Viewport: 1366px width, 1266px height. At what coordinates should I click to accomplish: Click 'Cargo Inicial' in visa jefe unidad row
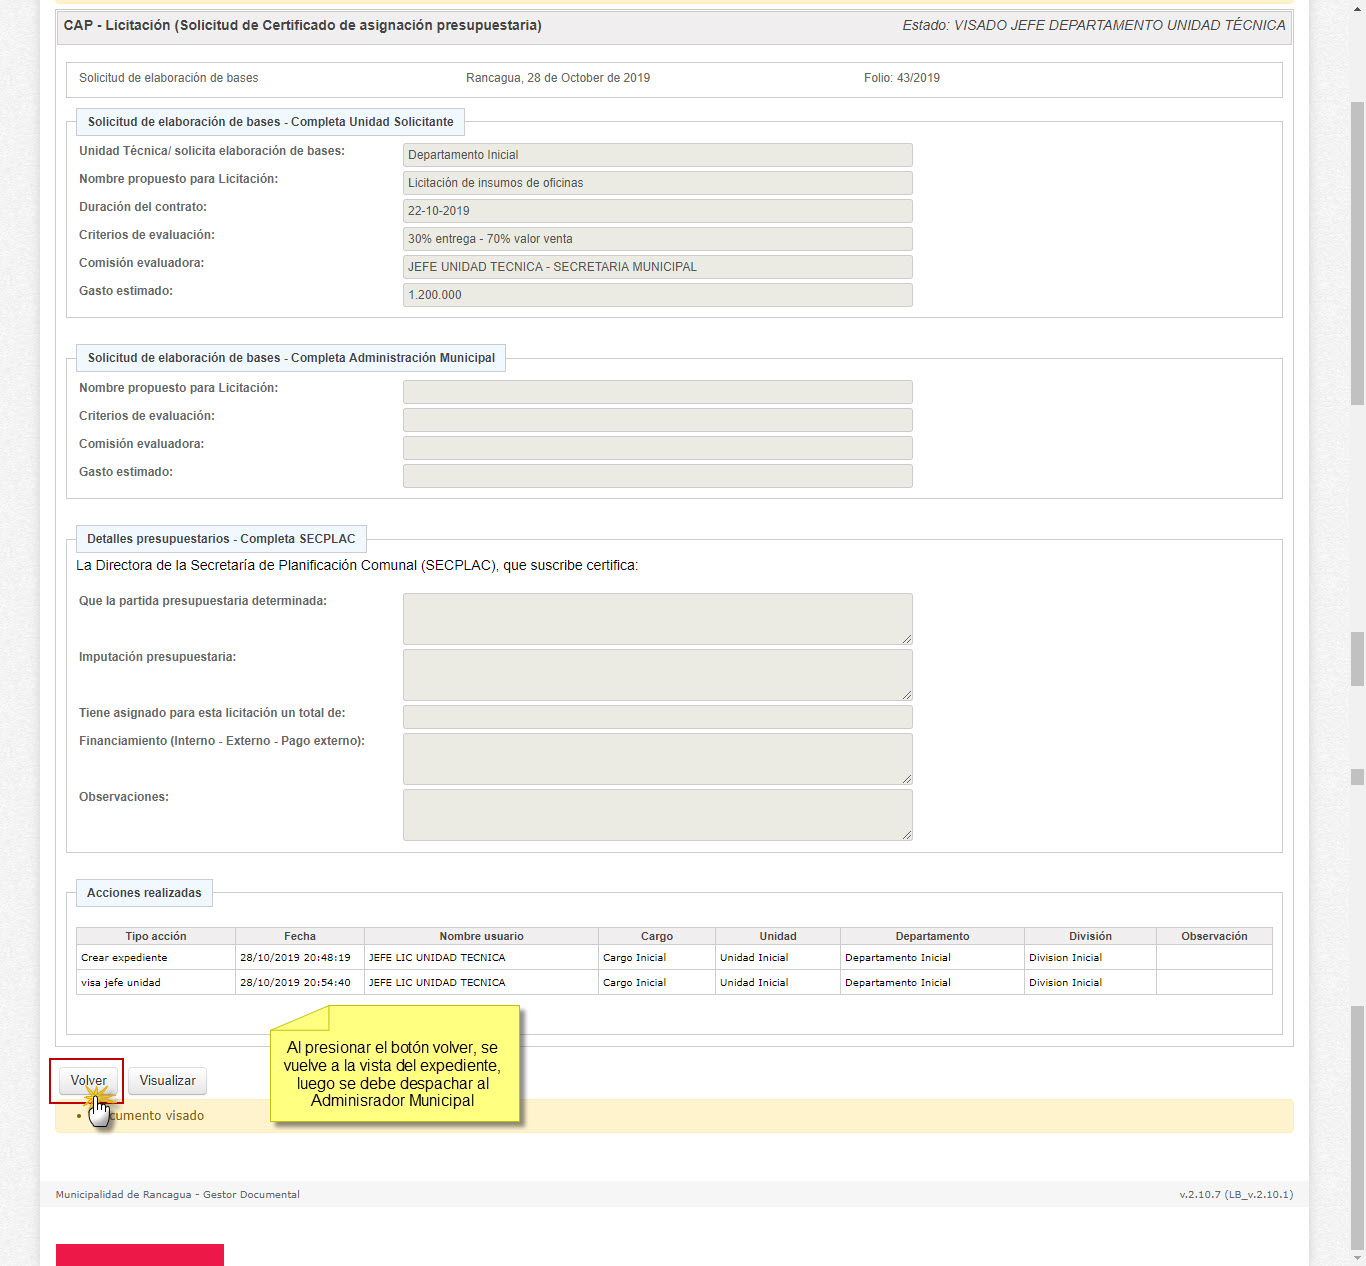point(634,983)
